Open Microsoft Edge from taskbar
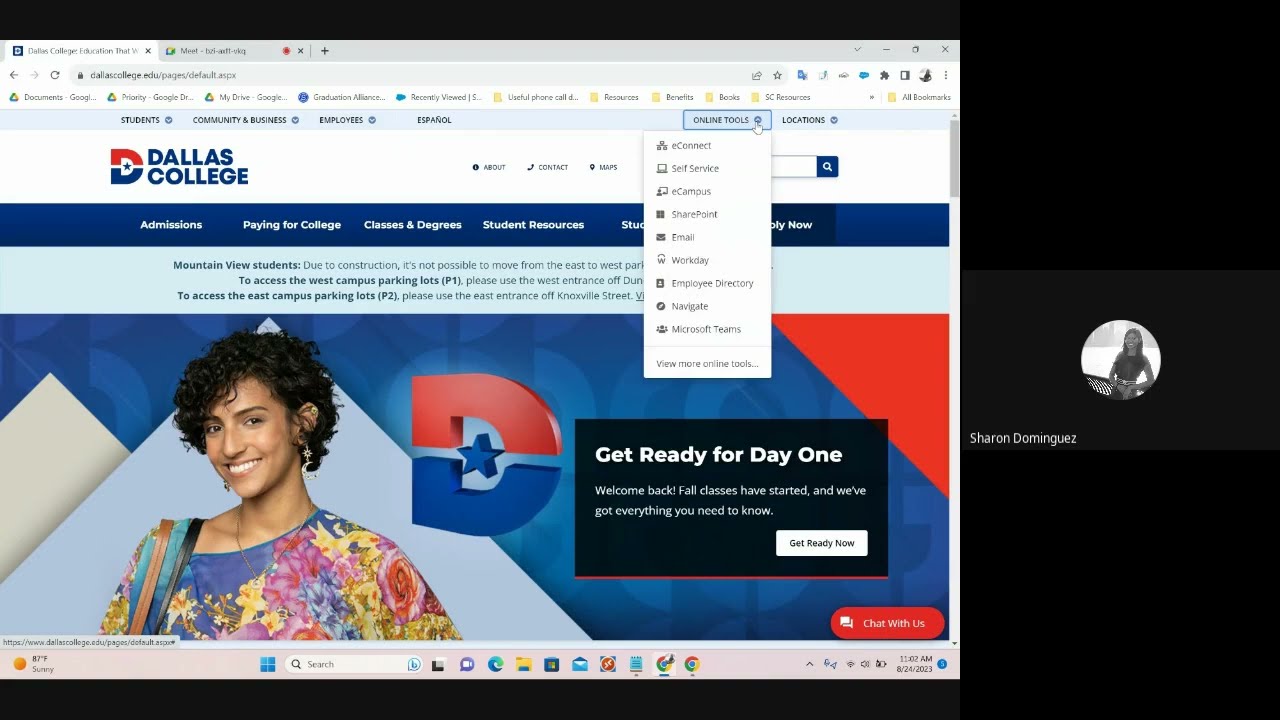Viewport: 1280px width, 720px height. [495, 664]
